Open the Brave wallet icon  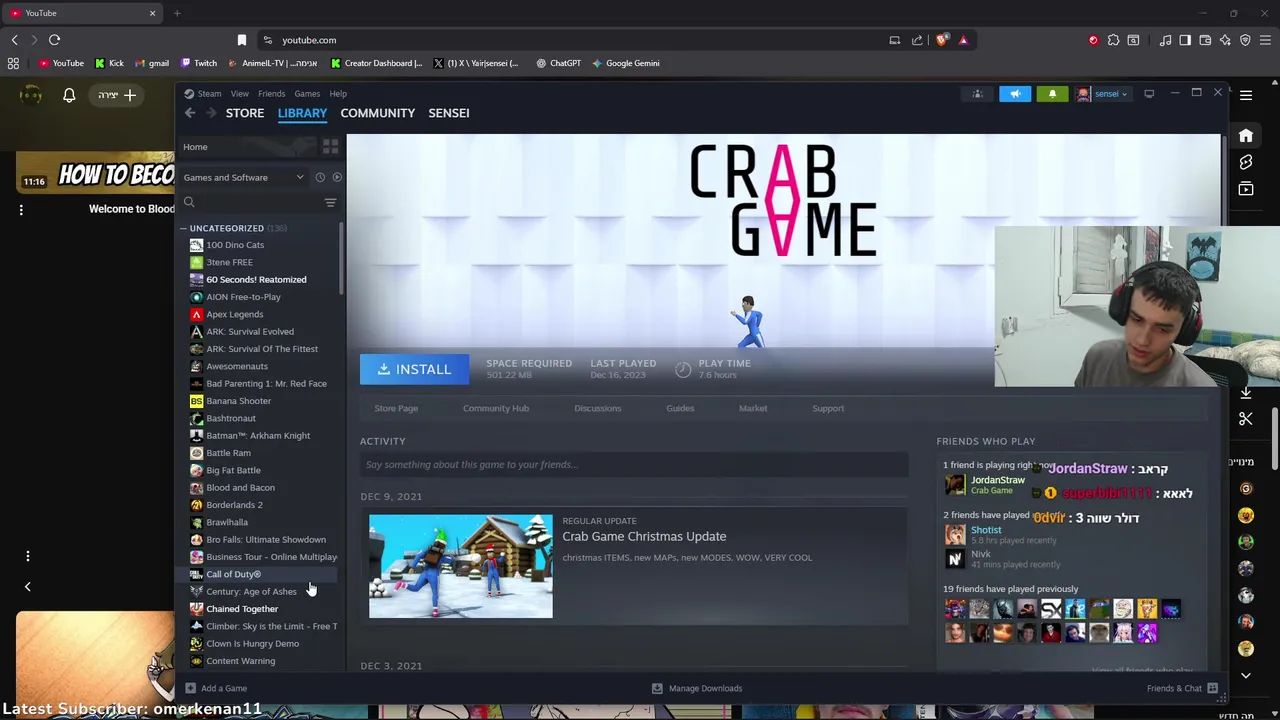pos(1205,40)
